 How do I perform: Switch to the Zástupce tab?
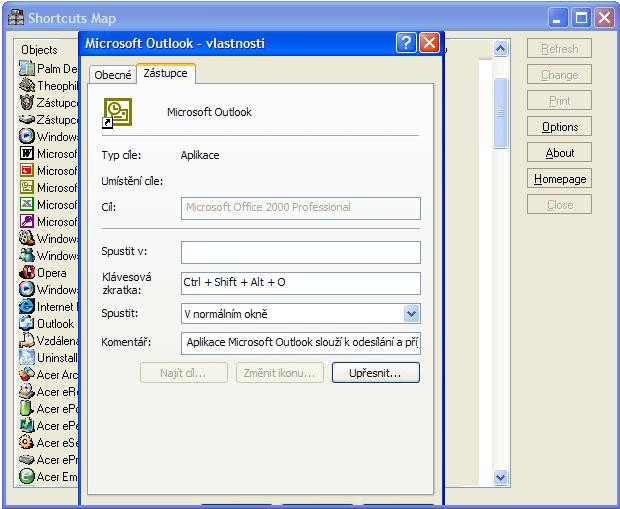[165, 73]
